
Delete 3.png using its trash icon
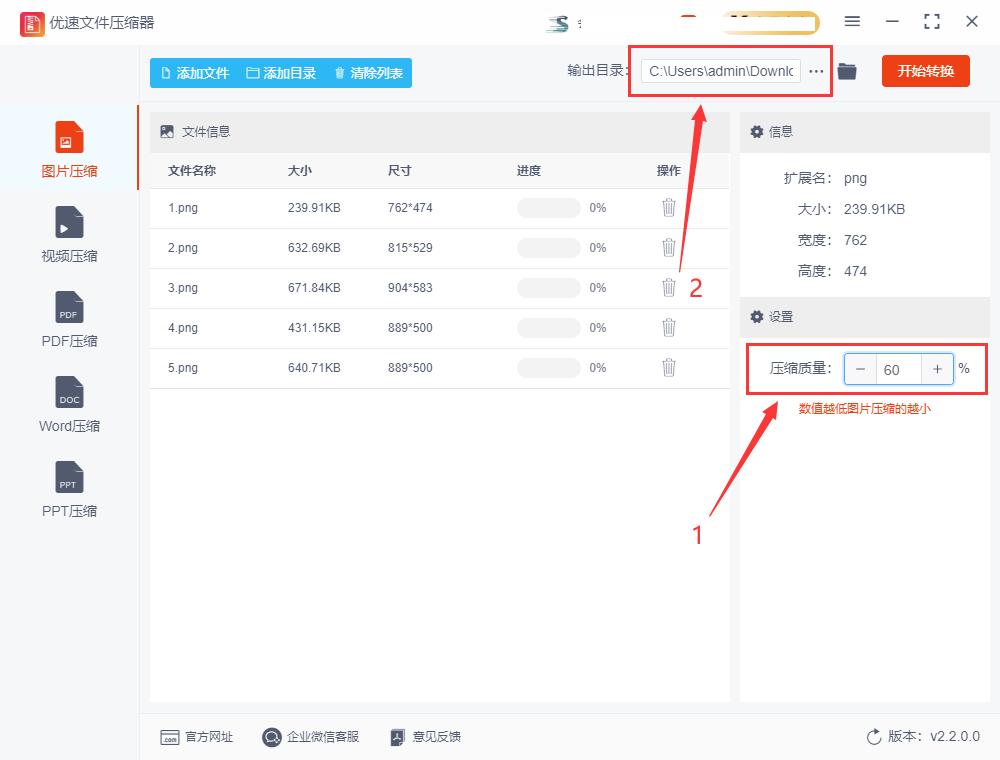tap(669, 288)
